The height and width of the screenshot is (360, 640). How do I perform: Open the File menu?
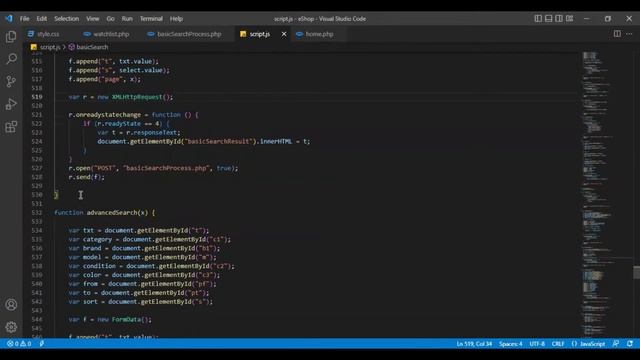(24, 19)
